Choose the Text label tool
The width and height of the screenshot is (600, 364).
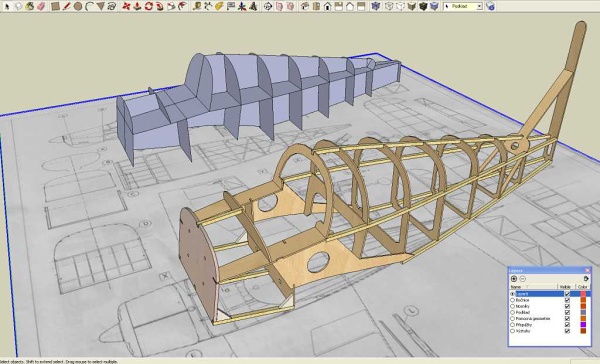point(230,6)
